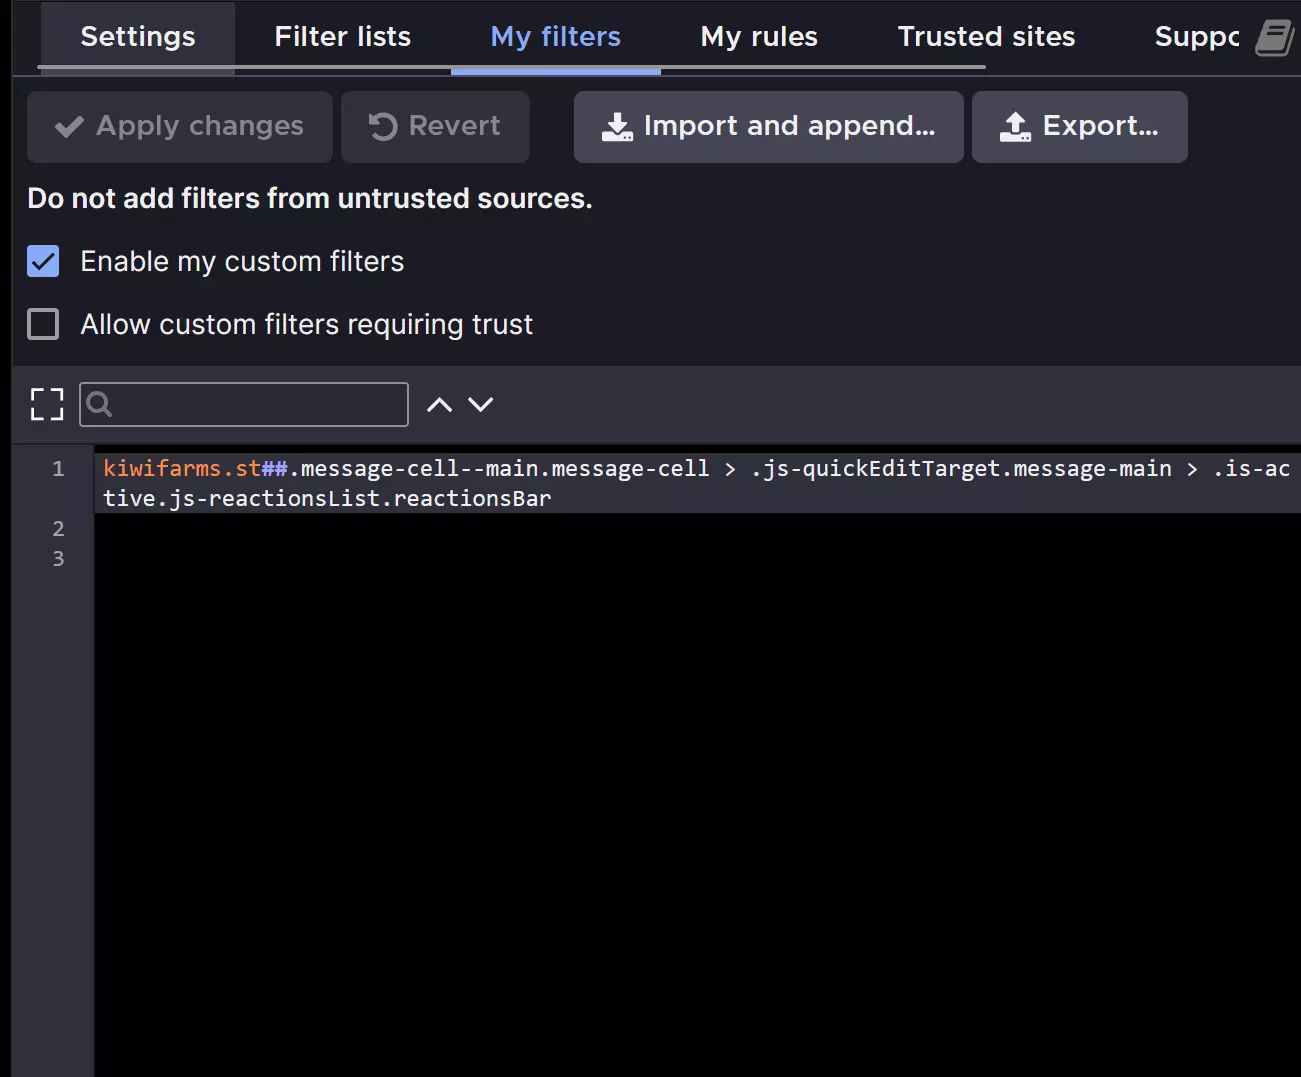Switch to the Filter lists tab
1301x1077 pixels.
pos(343,37)
